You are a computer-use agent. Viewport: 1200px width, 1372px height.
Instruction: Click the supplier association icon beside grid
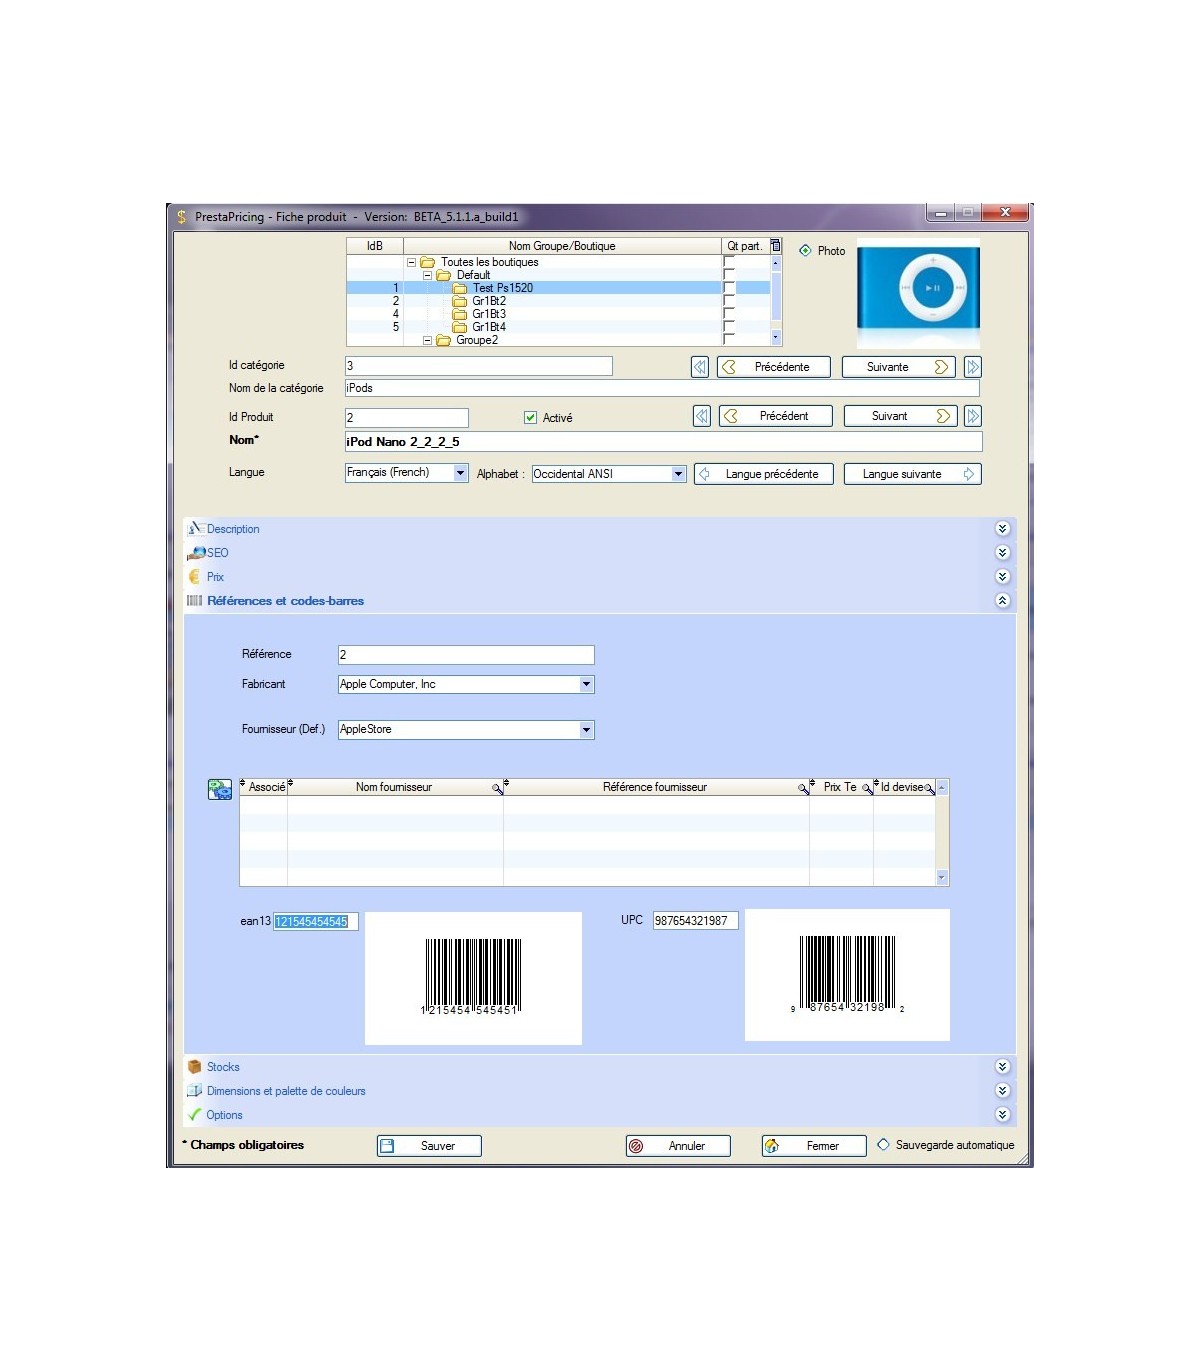point(220,790)
